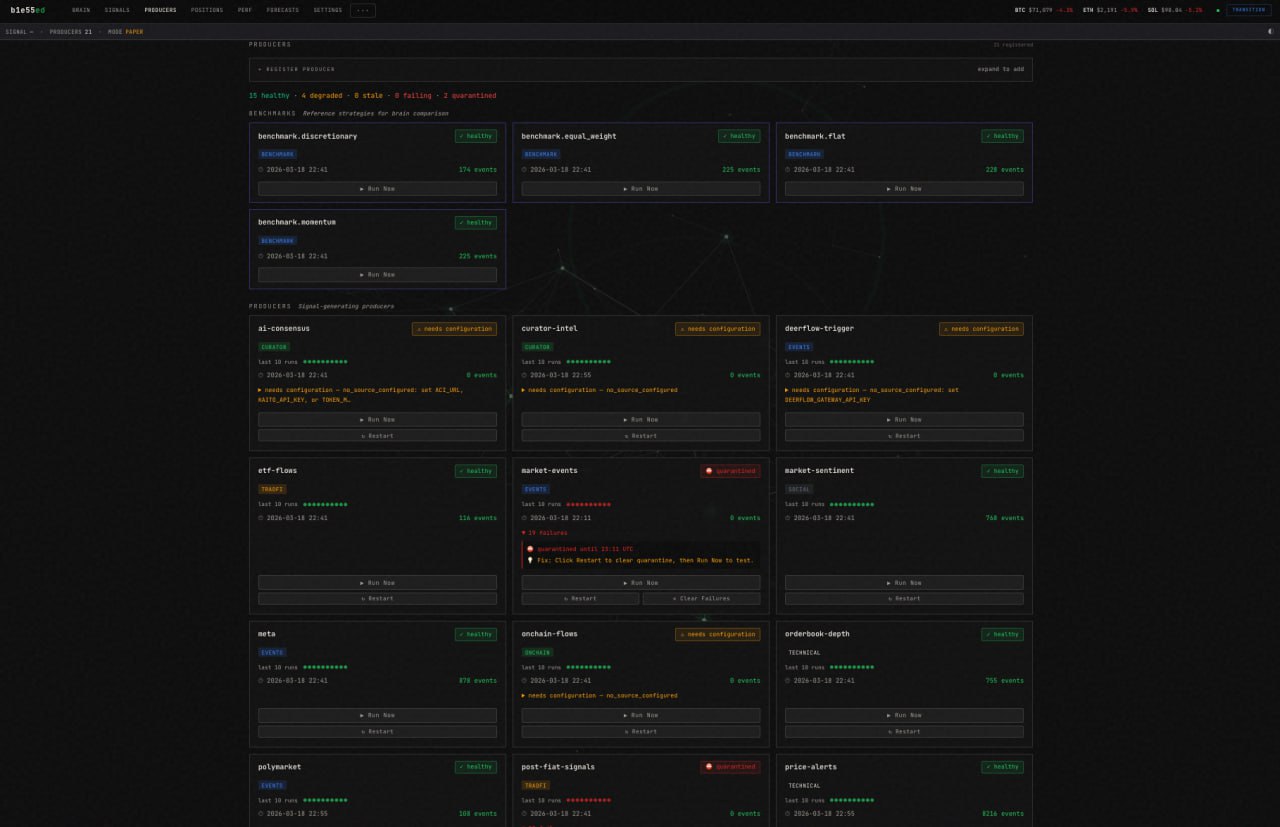
Task: Click quarantined badge on market-events
Action: (730, 471)
